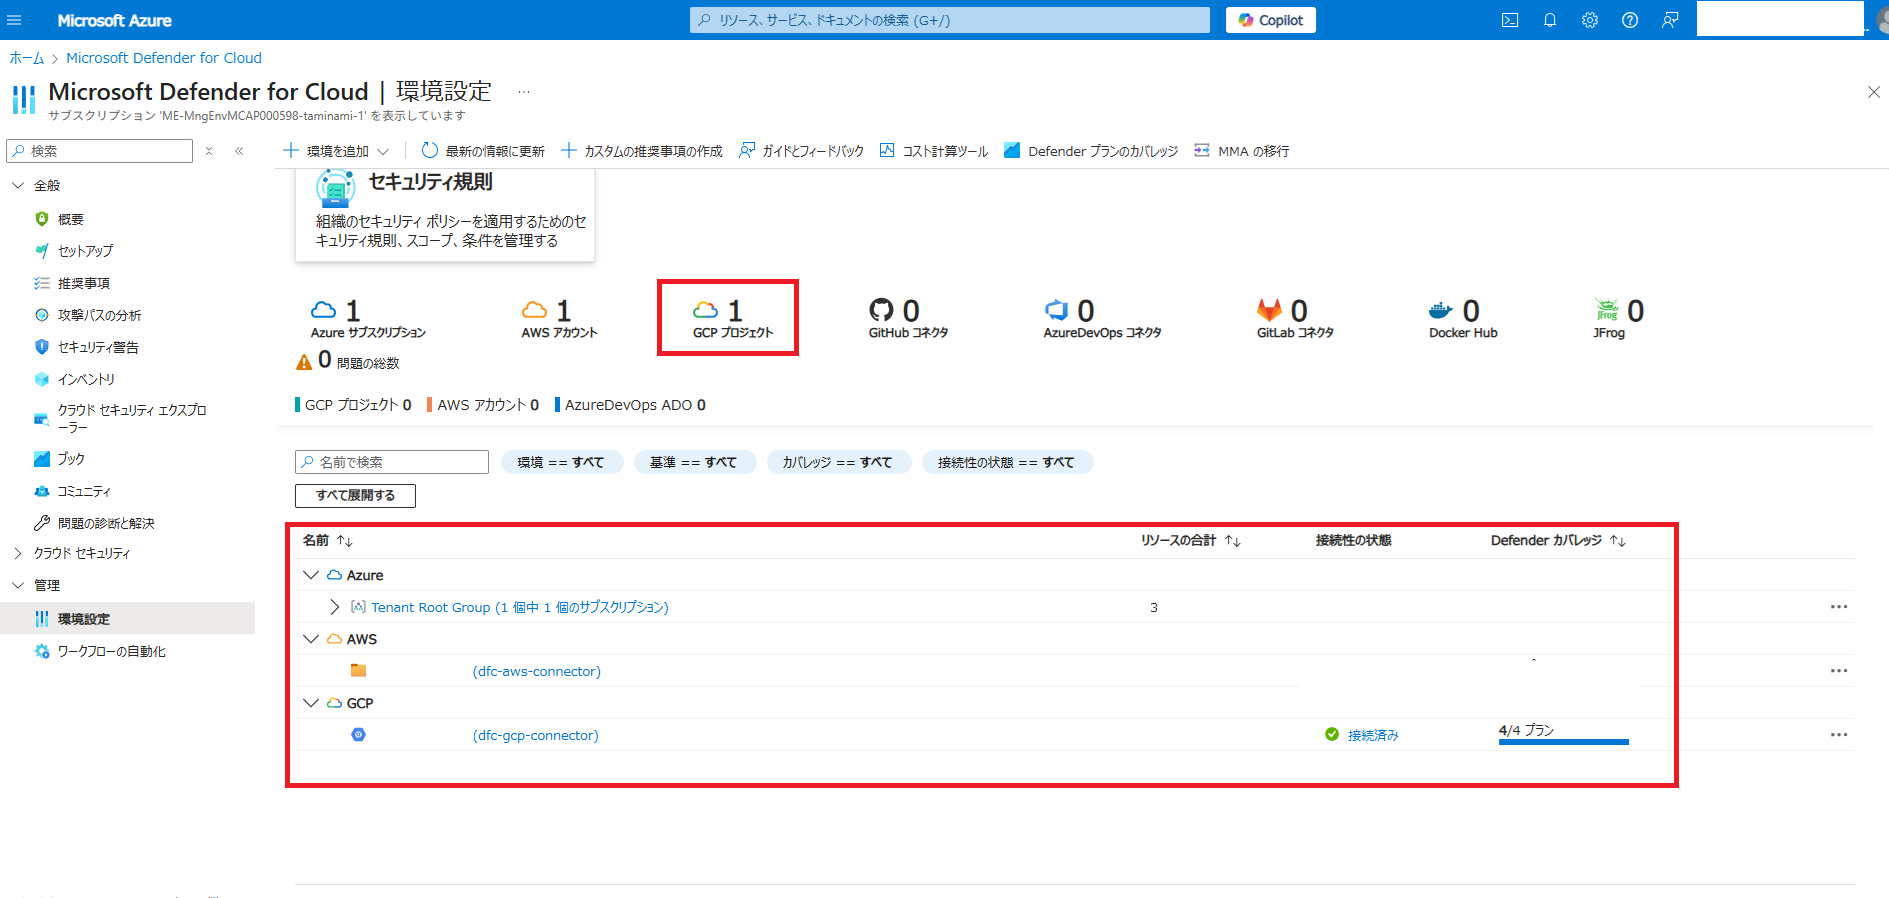Open the Azure portal hamburger menu
Screen dimensions: 1889x898
coord(14,20)
